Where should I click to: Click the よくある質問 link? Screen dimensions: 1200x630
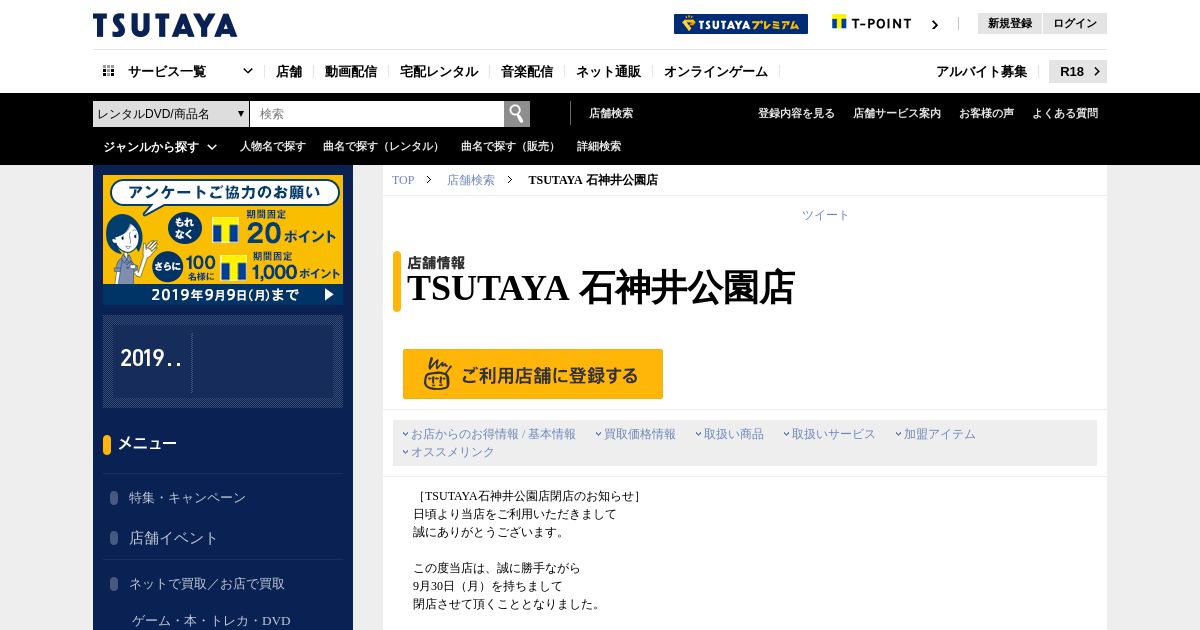(1065, 113)
